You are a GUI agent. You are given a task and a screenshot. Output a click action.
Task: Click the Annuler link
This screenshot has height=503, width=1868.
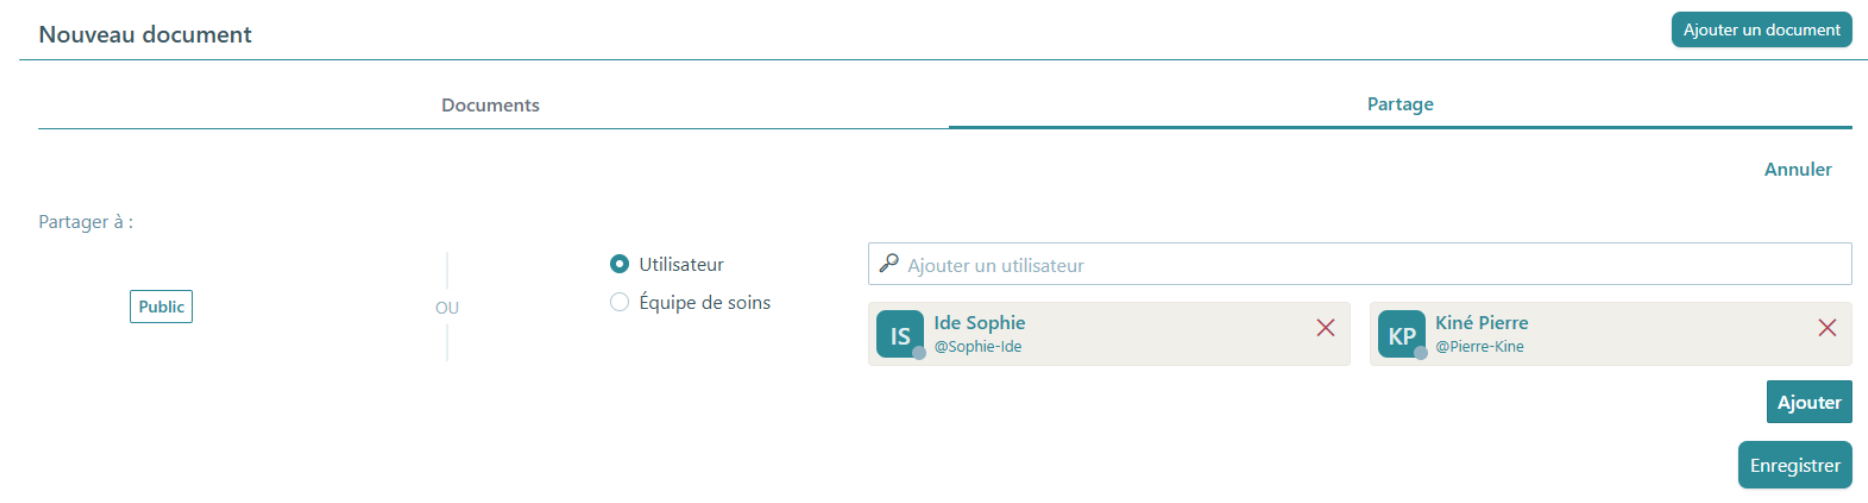(x=1797, y=169)
